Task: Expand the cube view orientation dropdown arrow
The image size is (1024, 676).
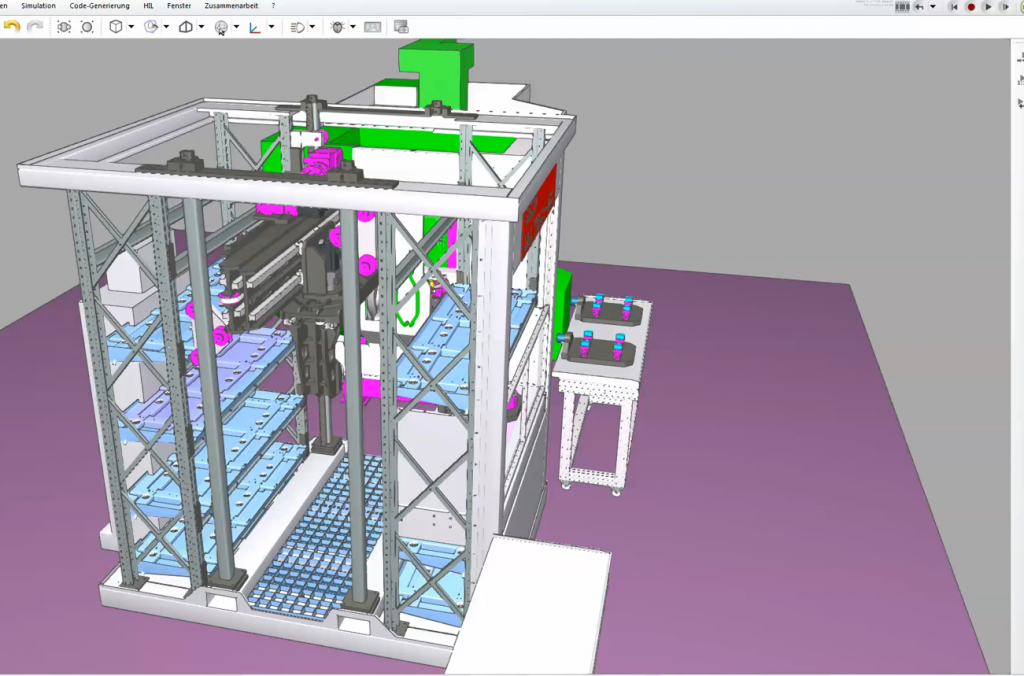Action: pos(131,27)
